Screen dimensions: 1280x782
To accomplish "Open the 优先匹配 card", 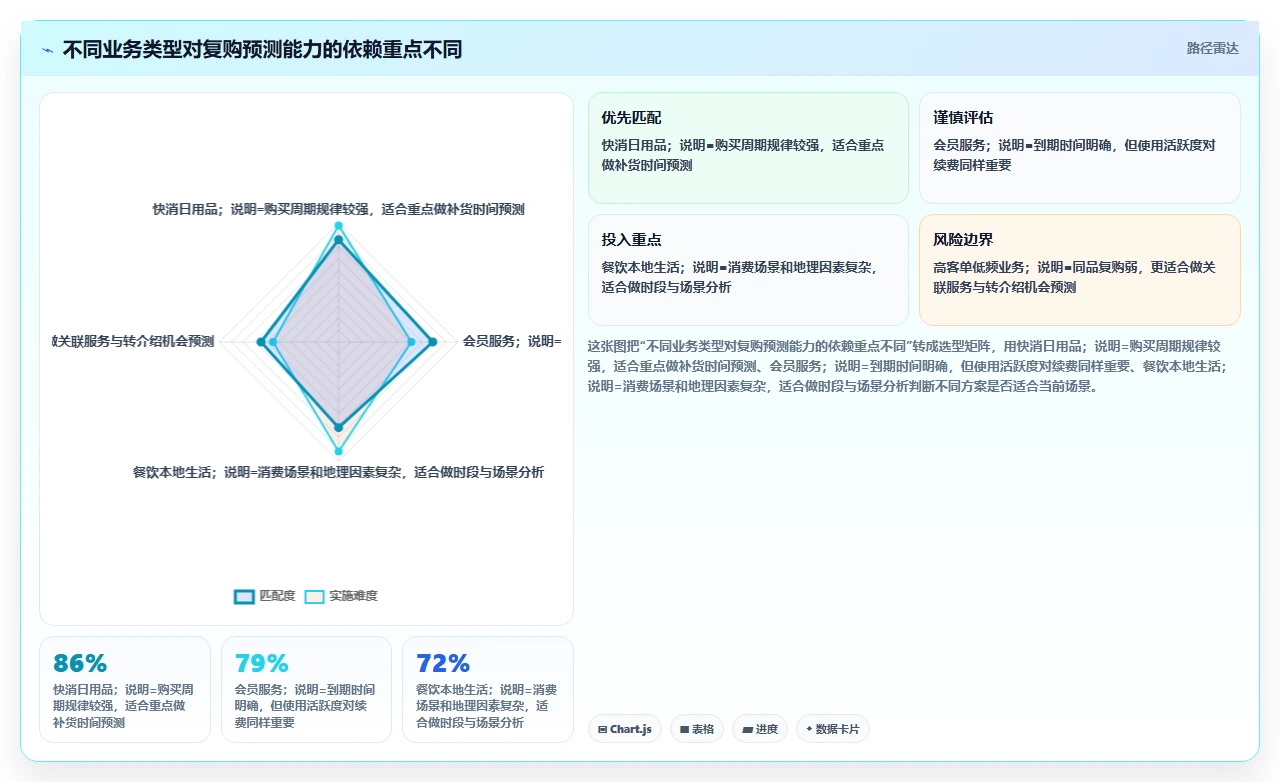I will (748, 148).
